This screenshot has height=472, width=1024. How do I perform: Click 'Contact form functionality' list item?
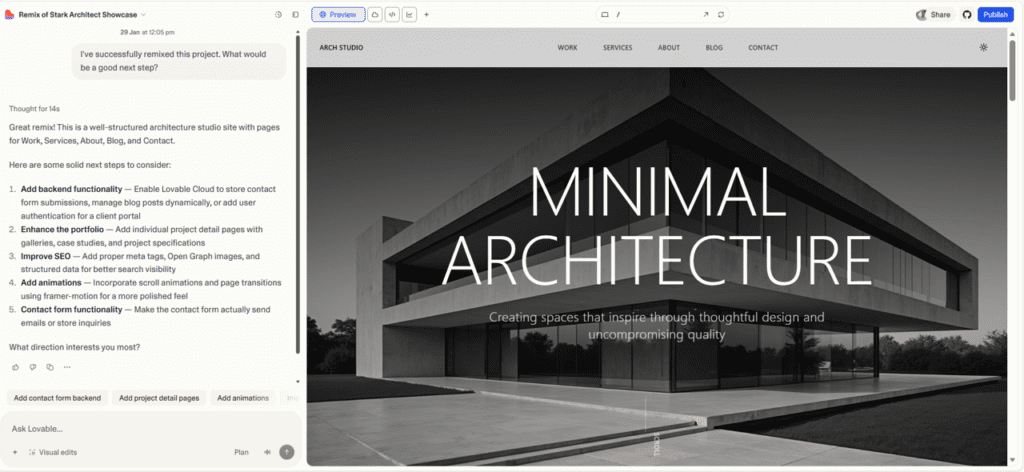[146, 316]
